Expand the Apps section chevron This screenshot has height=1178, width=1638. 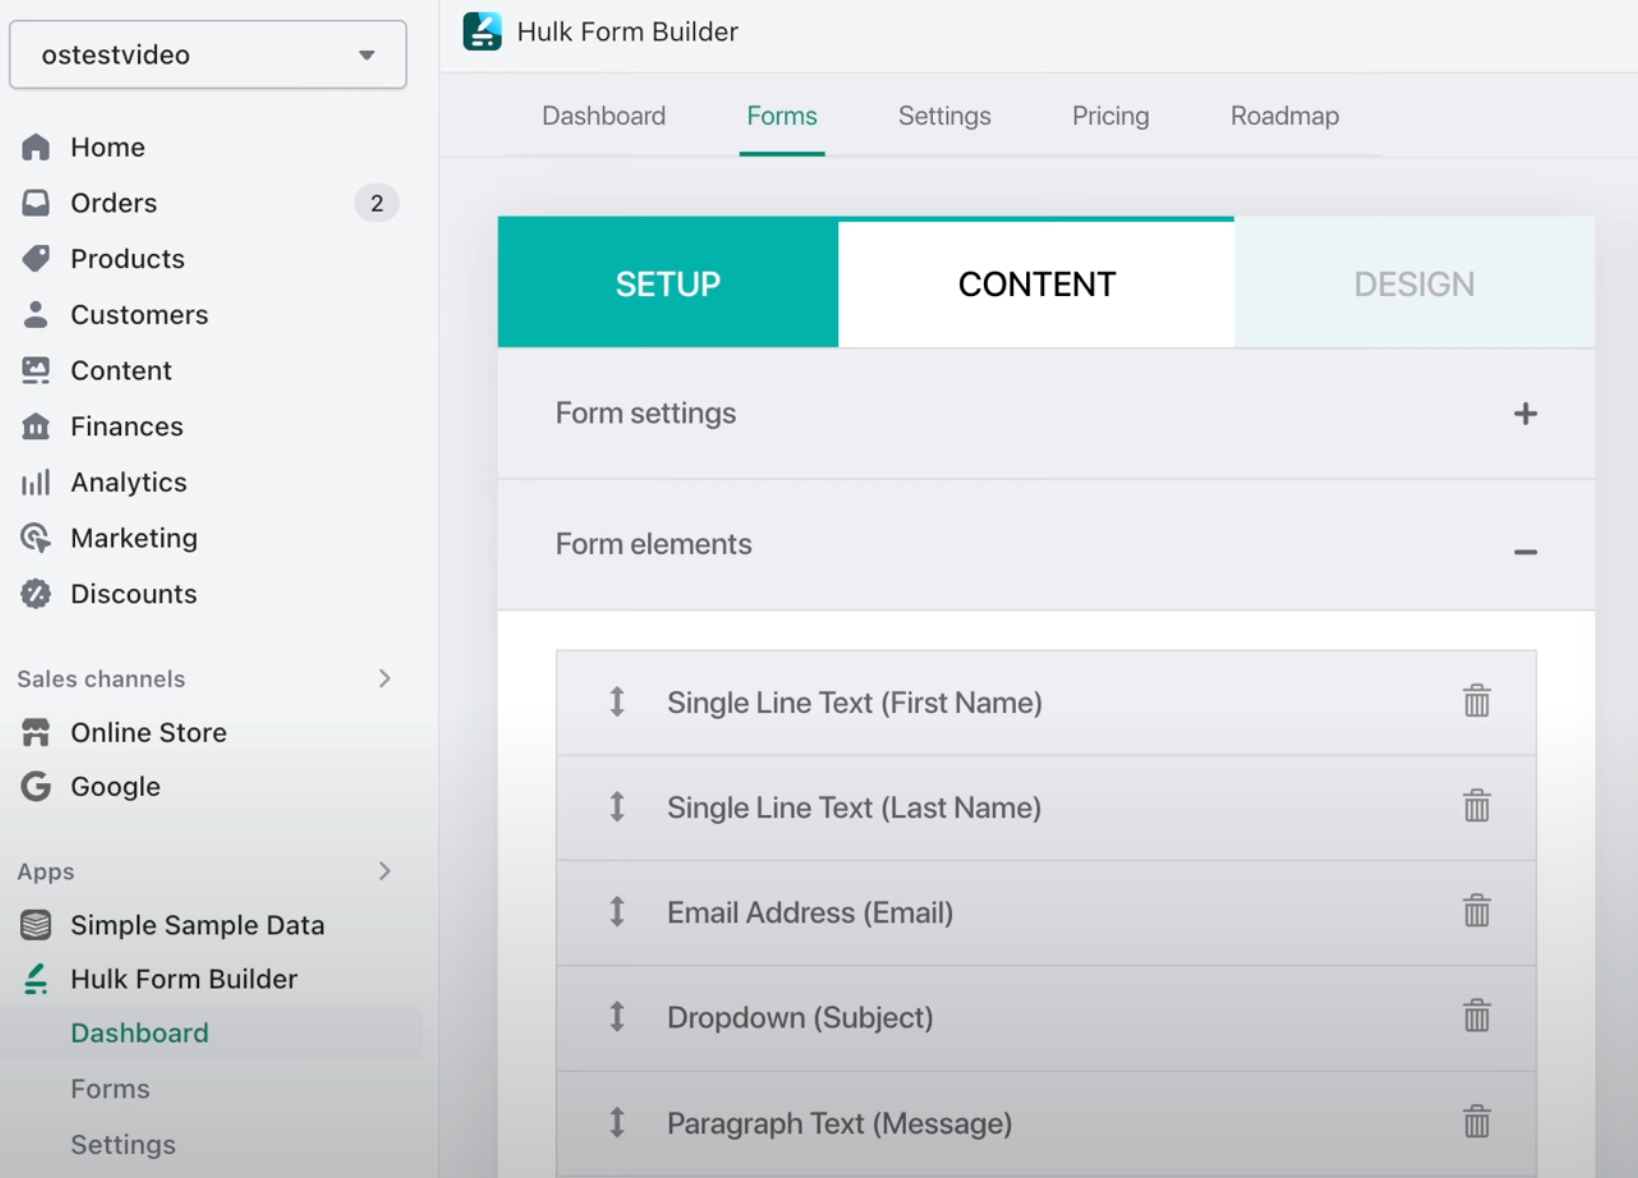tap(385, 872)
